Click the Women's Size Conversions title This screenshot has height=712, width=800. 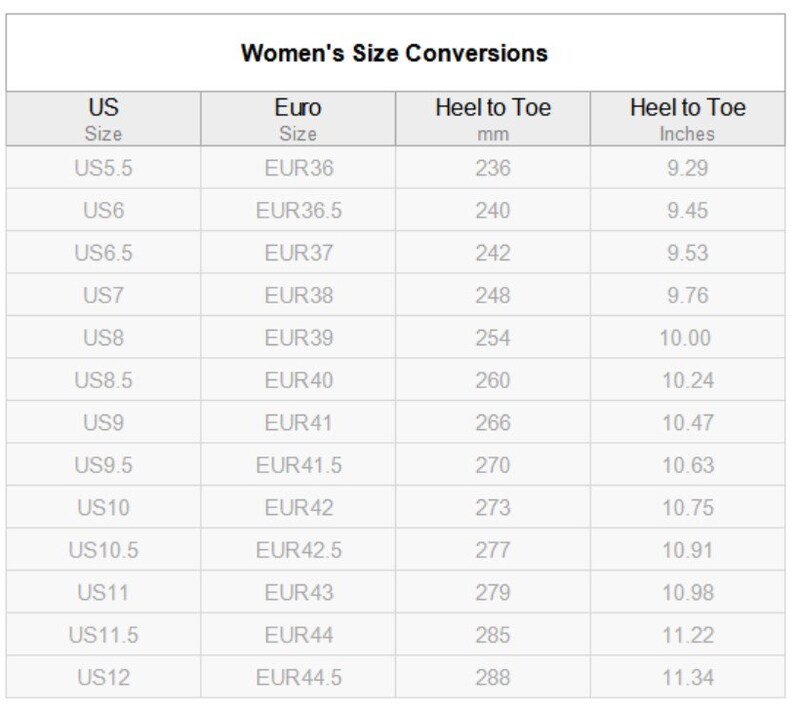coord(394,53)
